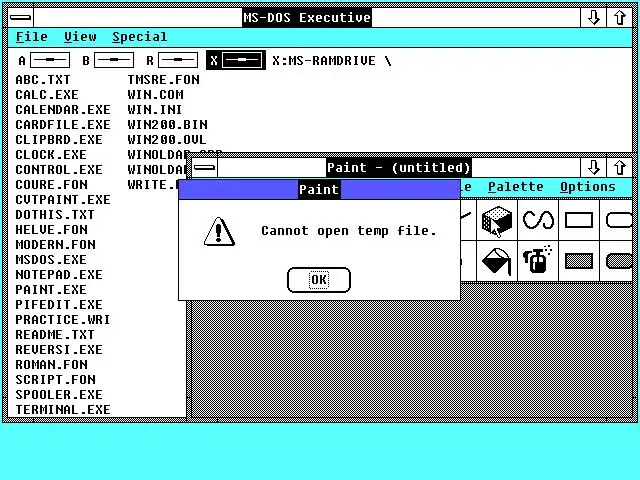Maximize the Paint window with up arrow
Viewport: 640px width, 480px height.
620,167
